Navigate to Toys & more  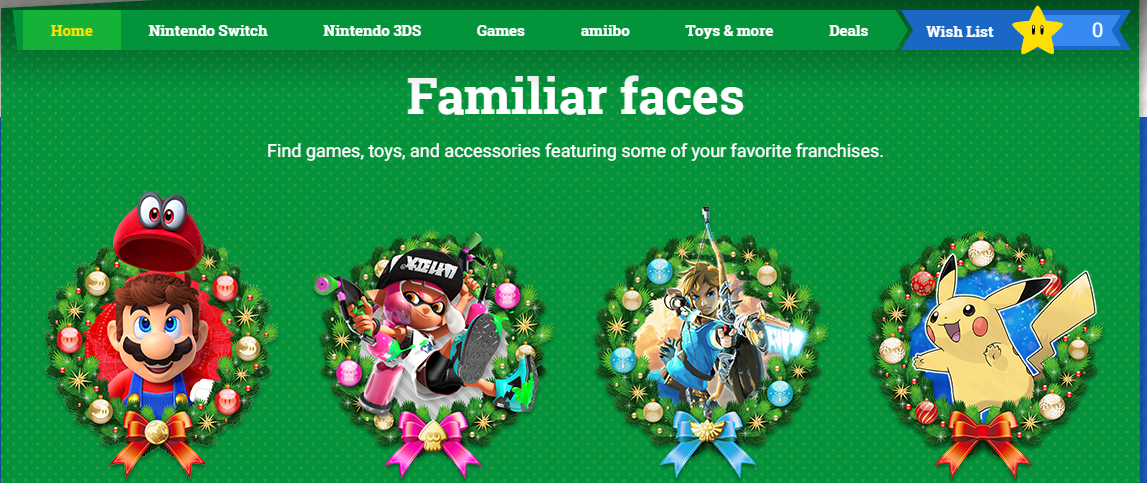729,31
